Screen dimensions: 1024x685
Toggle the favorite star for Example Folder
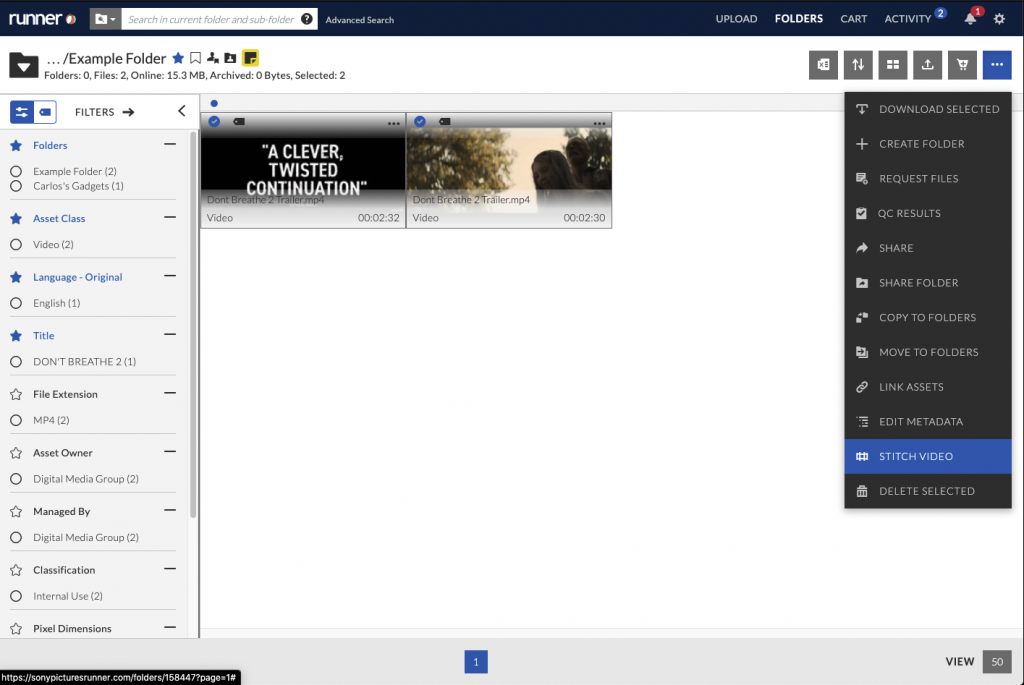[178, 58]
